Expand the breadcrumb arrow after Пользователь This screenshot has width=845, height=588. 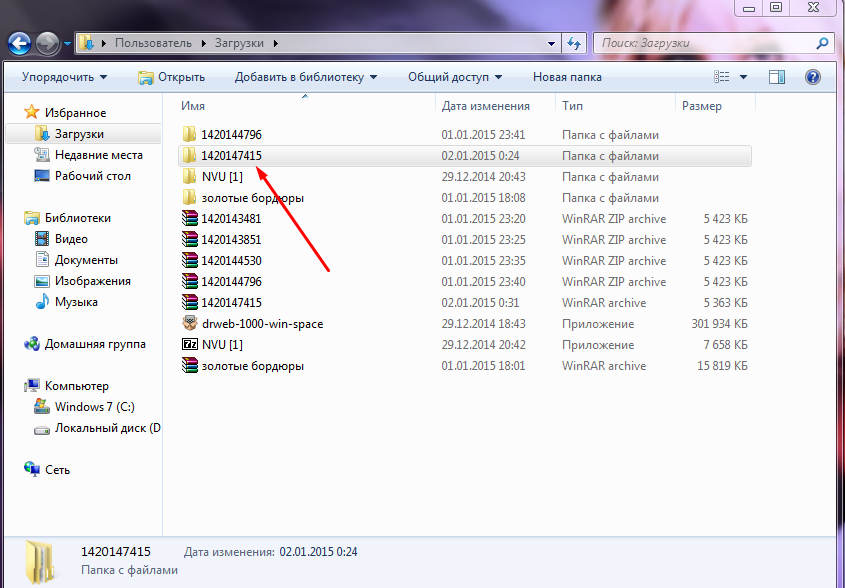(204, 43)
